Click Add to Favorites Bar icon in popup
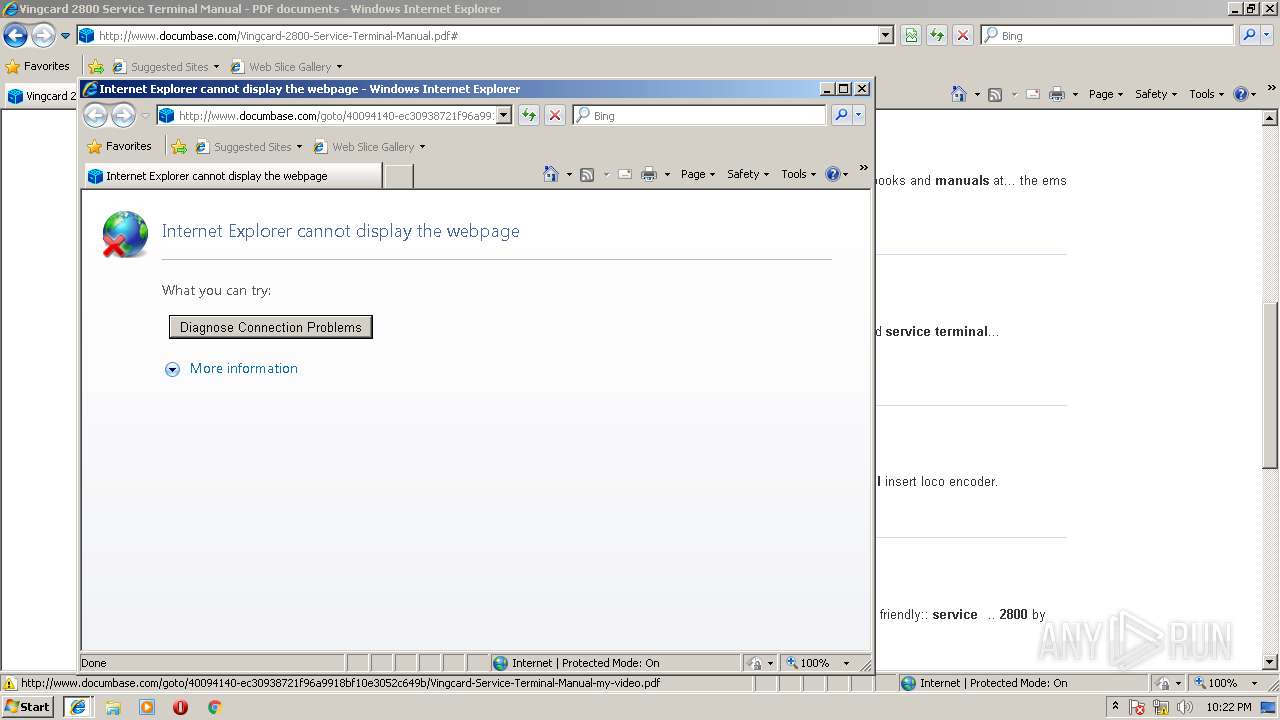 click(x=179, y=147)
